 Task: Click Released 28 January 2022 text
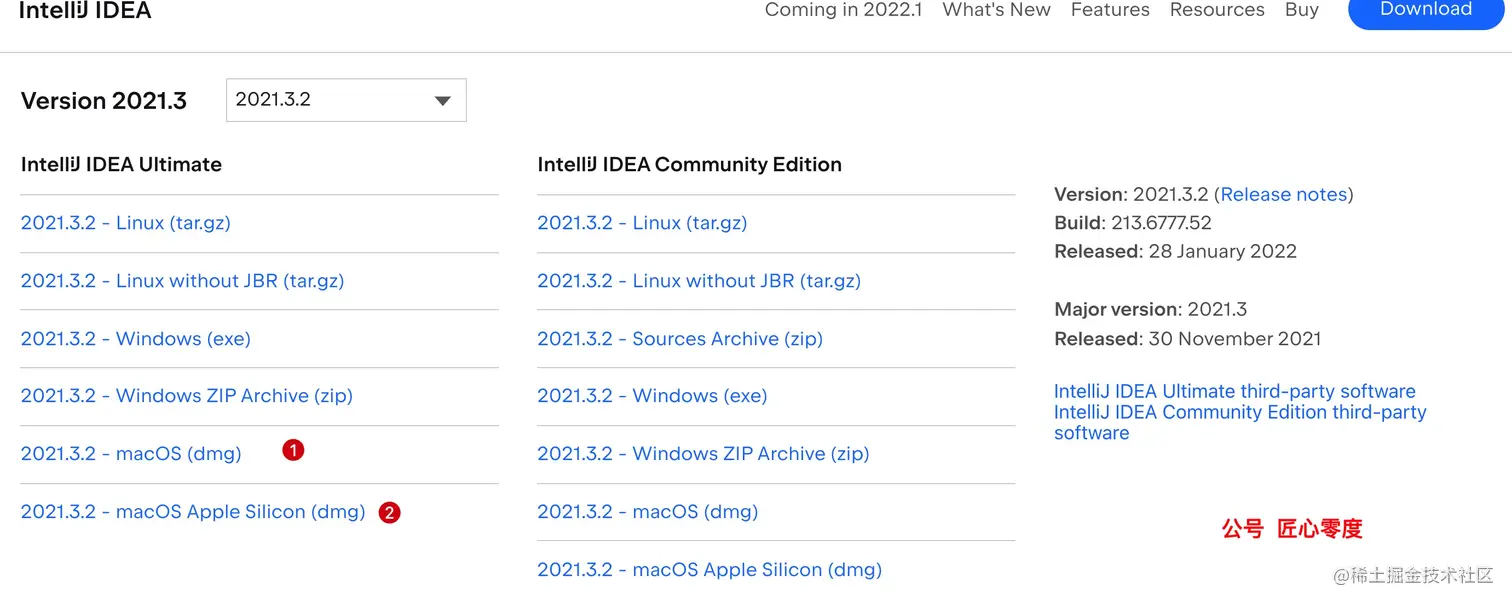click(1175, 252)
